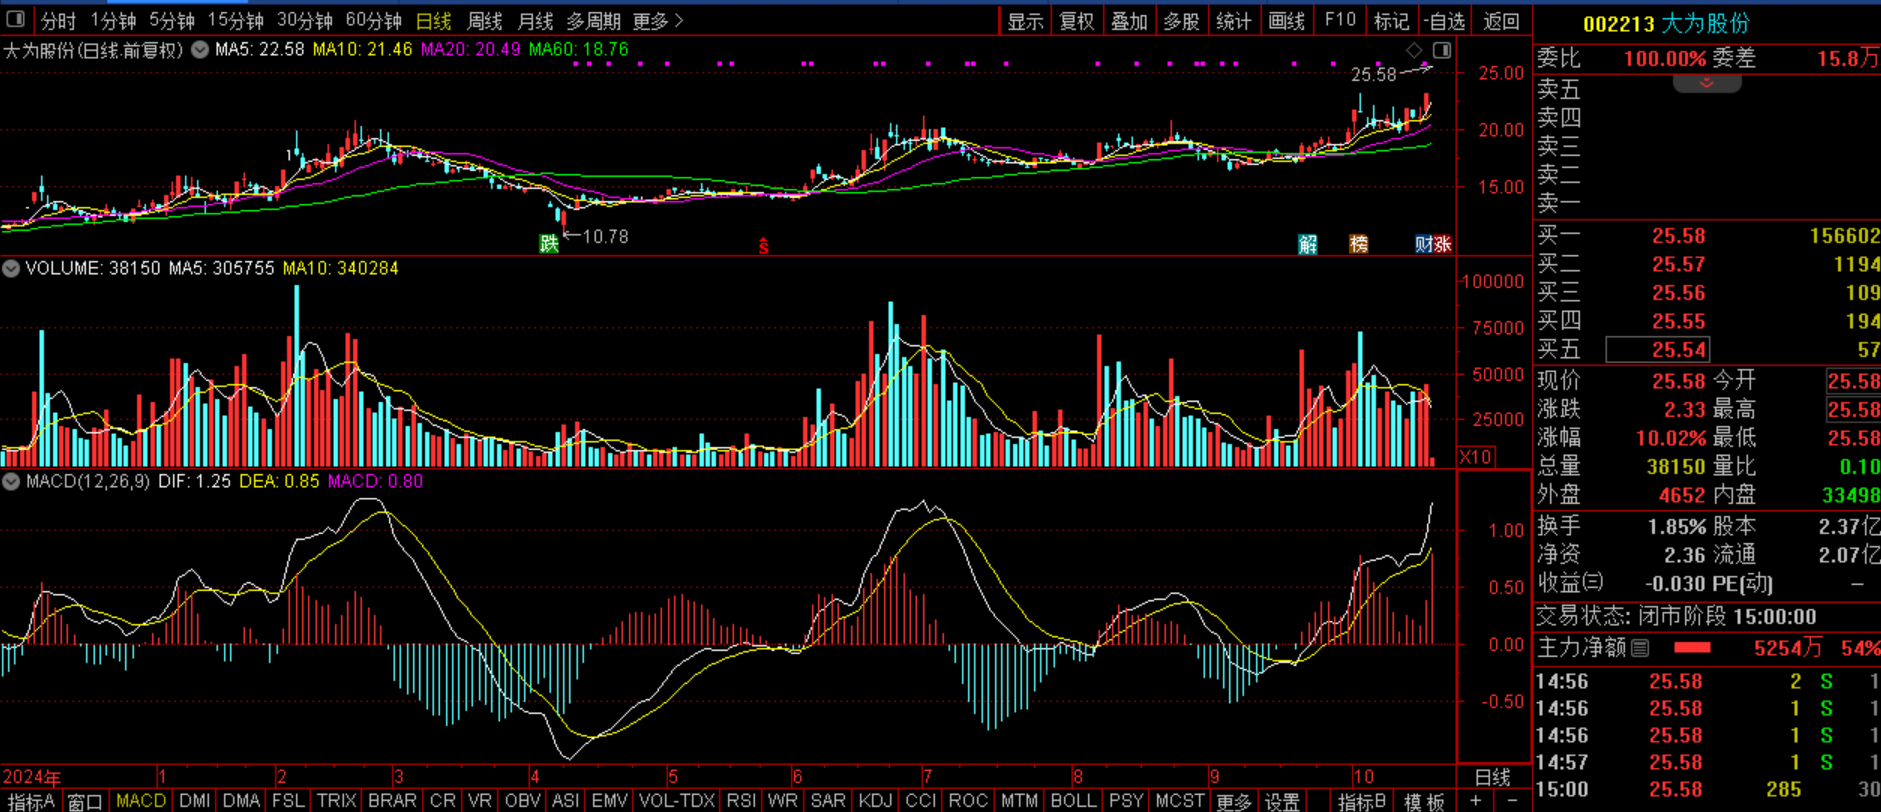Open the 指标B indicator group
Image resolution: width=1881 pixels, height=812 pixels.
pos(1362,801)
